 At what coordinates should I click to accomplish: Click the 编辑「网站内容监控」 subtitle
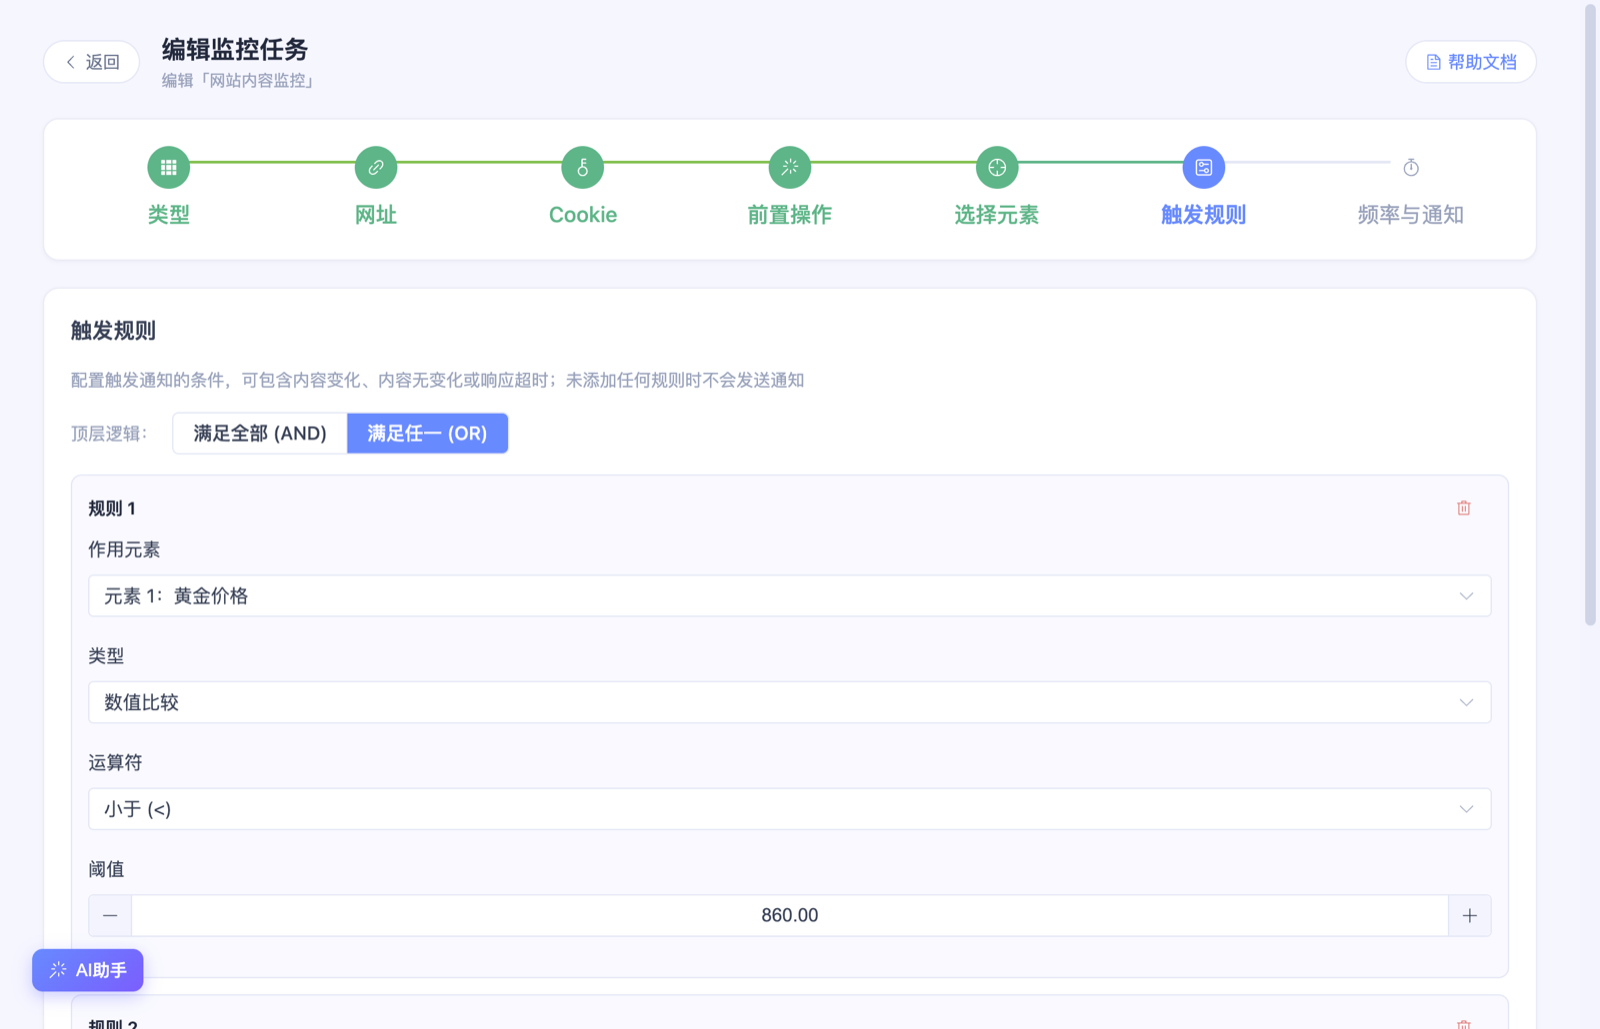[x=240, y=81]
